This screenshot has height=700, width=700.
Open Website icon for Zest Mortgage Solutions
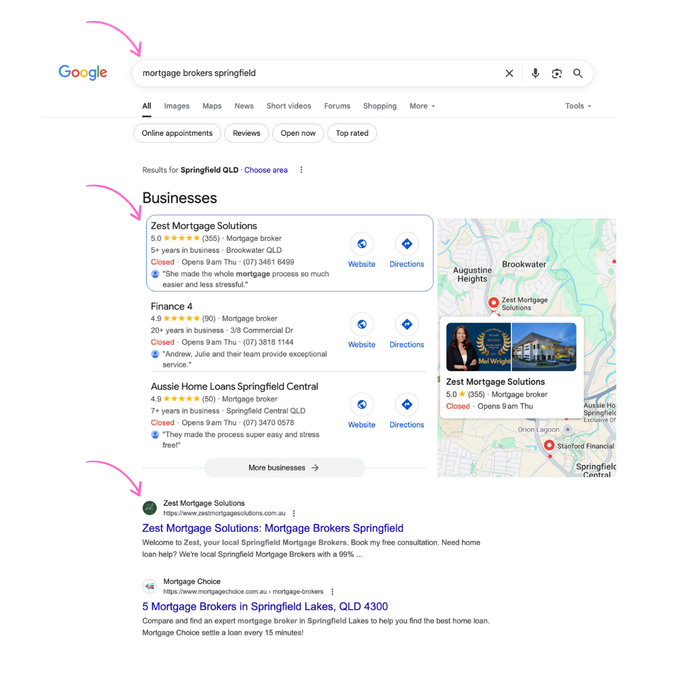[x=362, y=244]
